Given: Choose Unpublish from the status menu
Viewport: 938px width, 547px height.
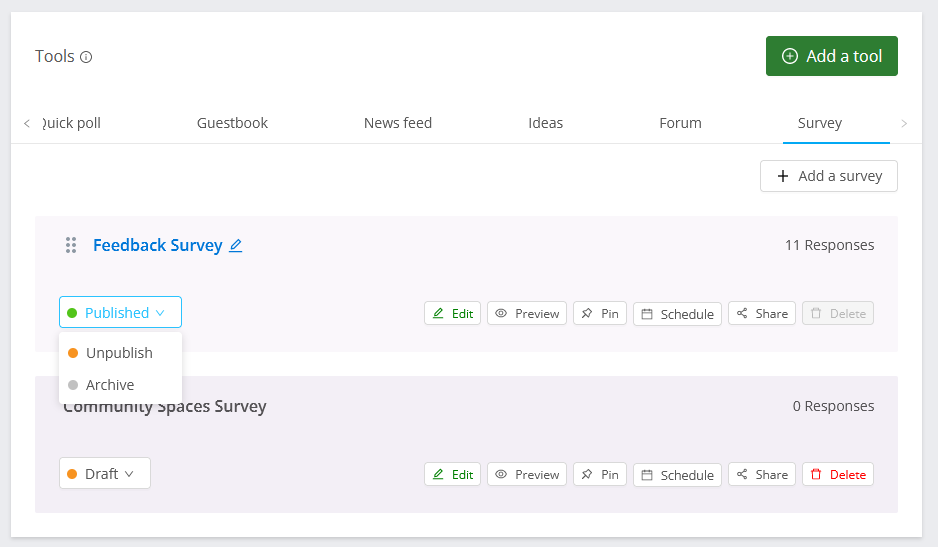Looking at the screenshot, I should [120, 353].
